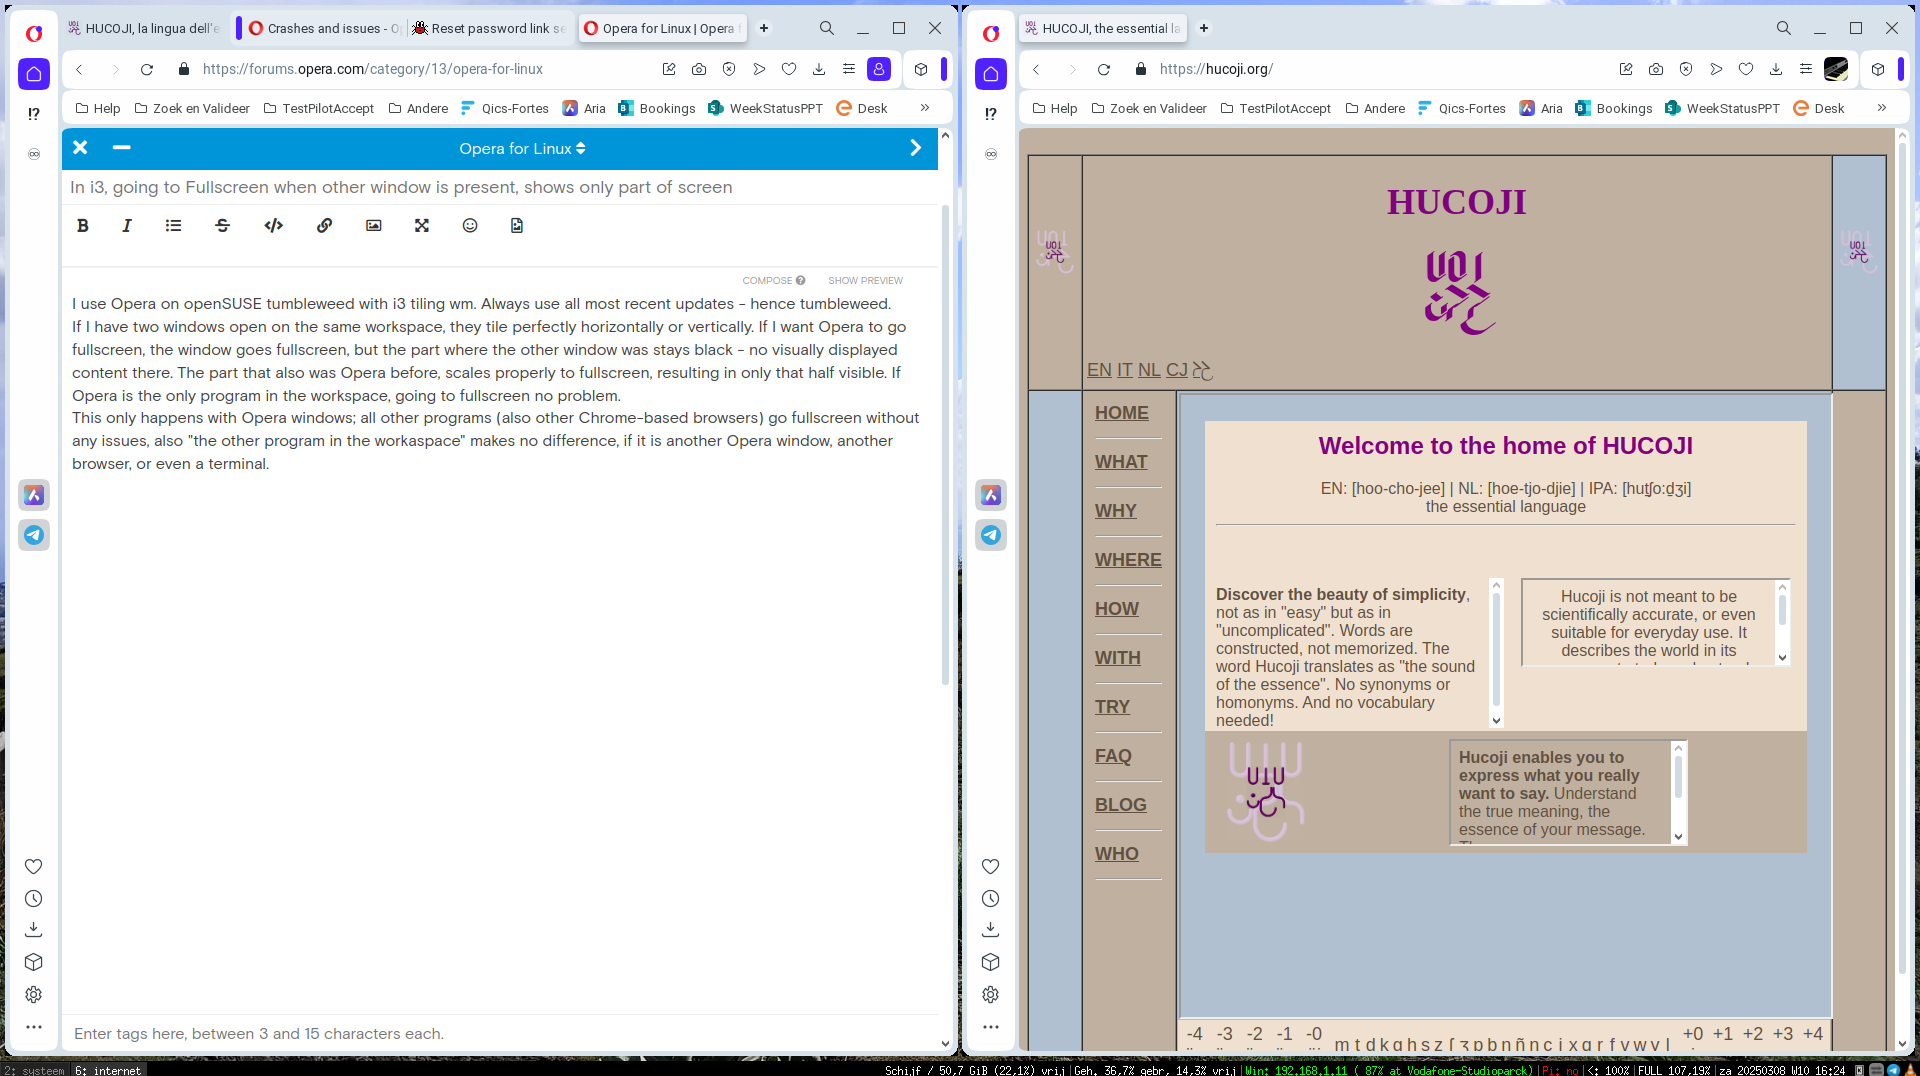The width and height of the screenshot is (1920, 1076).
Task: Click the +1 link on Hucoji bottom bar
Action: 1723,1034
